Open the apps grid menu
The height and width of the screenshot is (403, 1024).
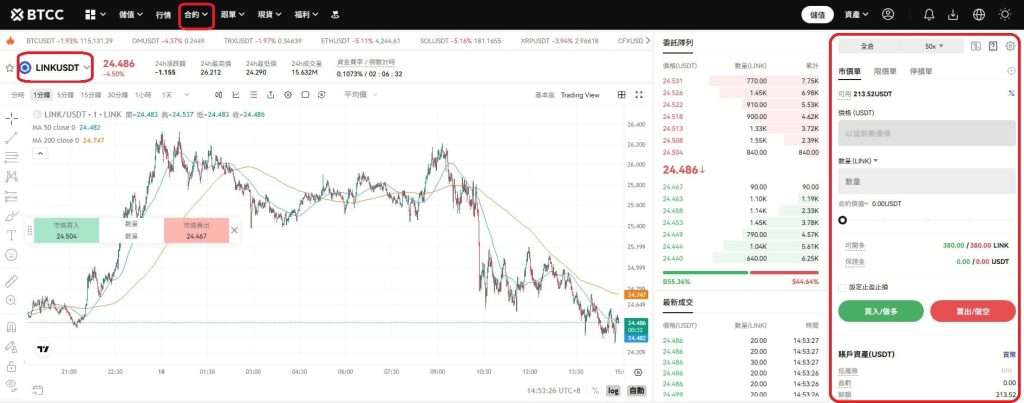[x=90, y=14]
